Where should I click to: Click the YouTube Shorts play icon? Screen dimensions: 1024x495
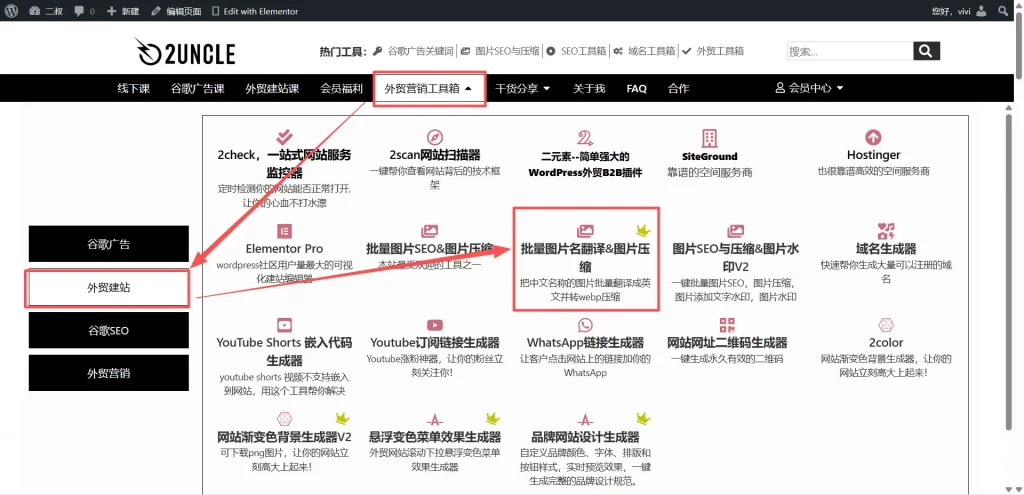[285, 324]
